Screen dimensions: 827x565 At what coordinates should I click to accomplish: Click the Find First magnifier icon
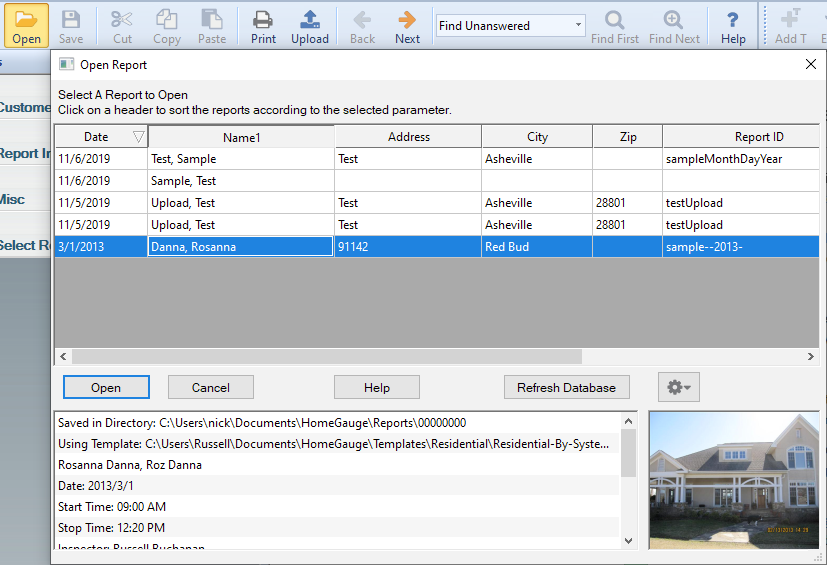click(x=615, y=25)
